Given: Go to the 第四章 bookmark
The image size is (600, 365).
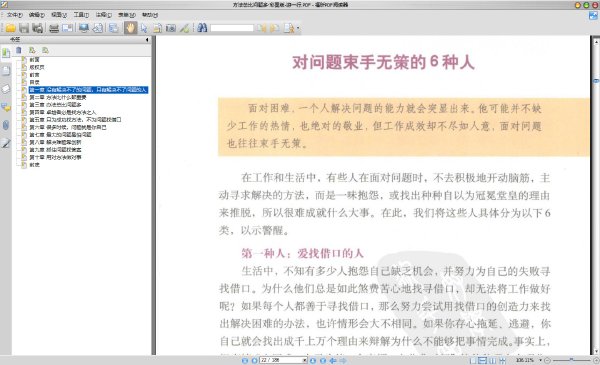Looking at the screenshot, I should [x=62, y=112].
